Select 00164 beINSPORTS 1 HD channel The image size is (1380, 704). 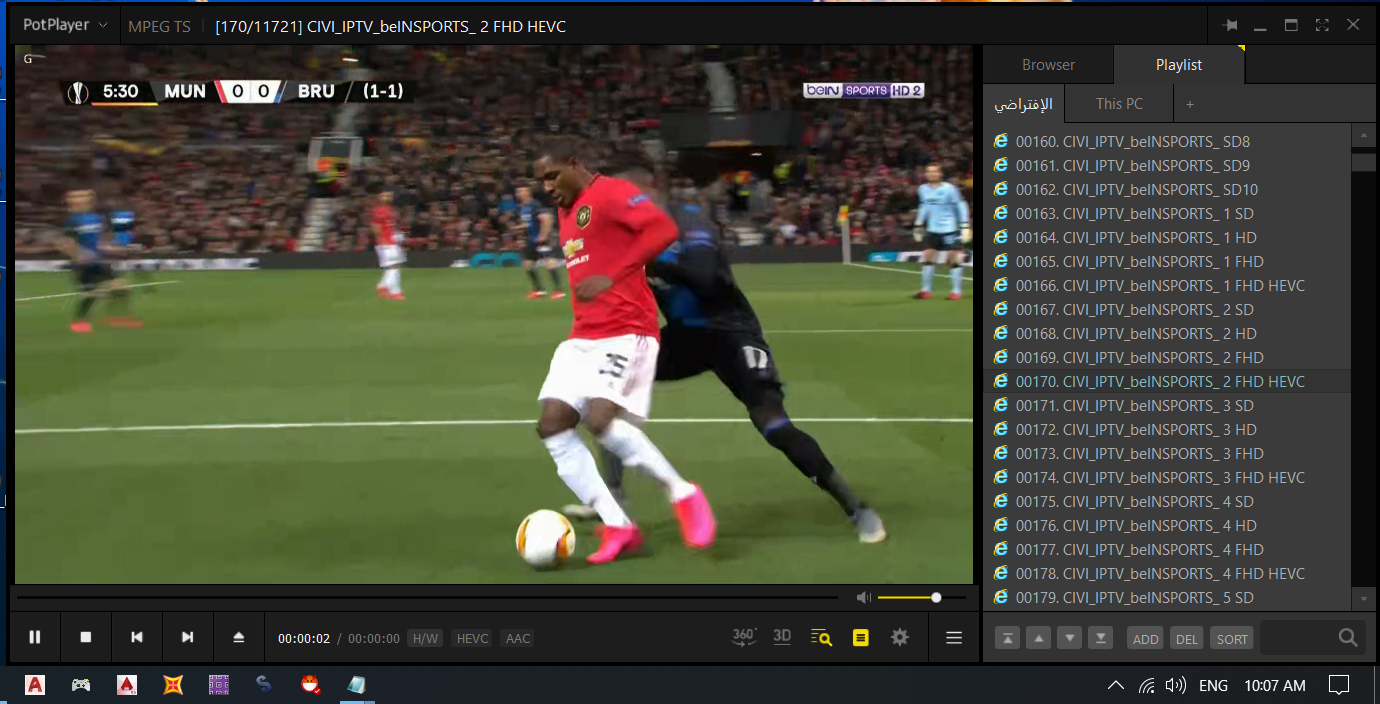[1167, 238]
